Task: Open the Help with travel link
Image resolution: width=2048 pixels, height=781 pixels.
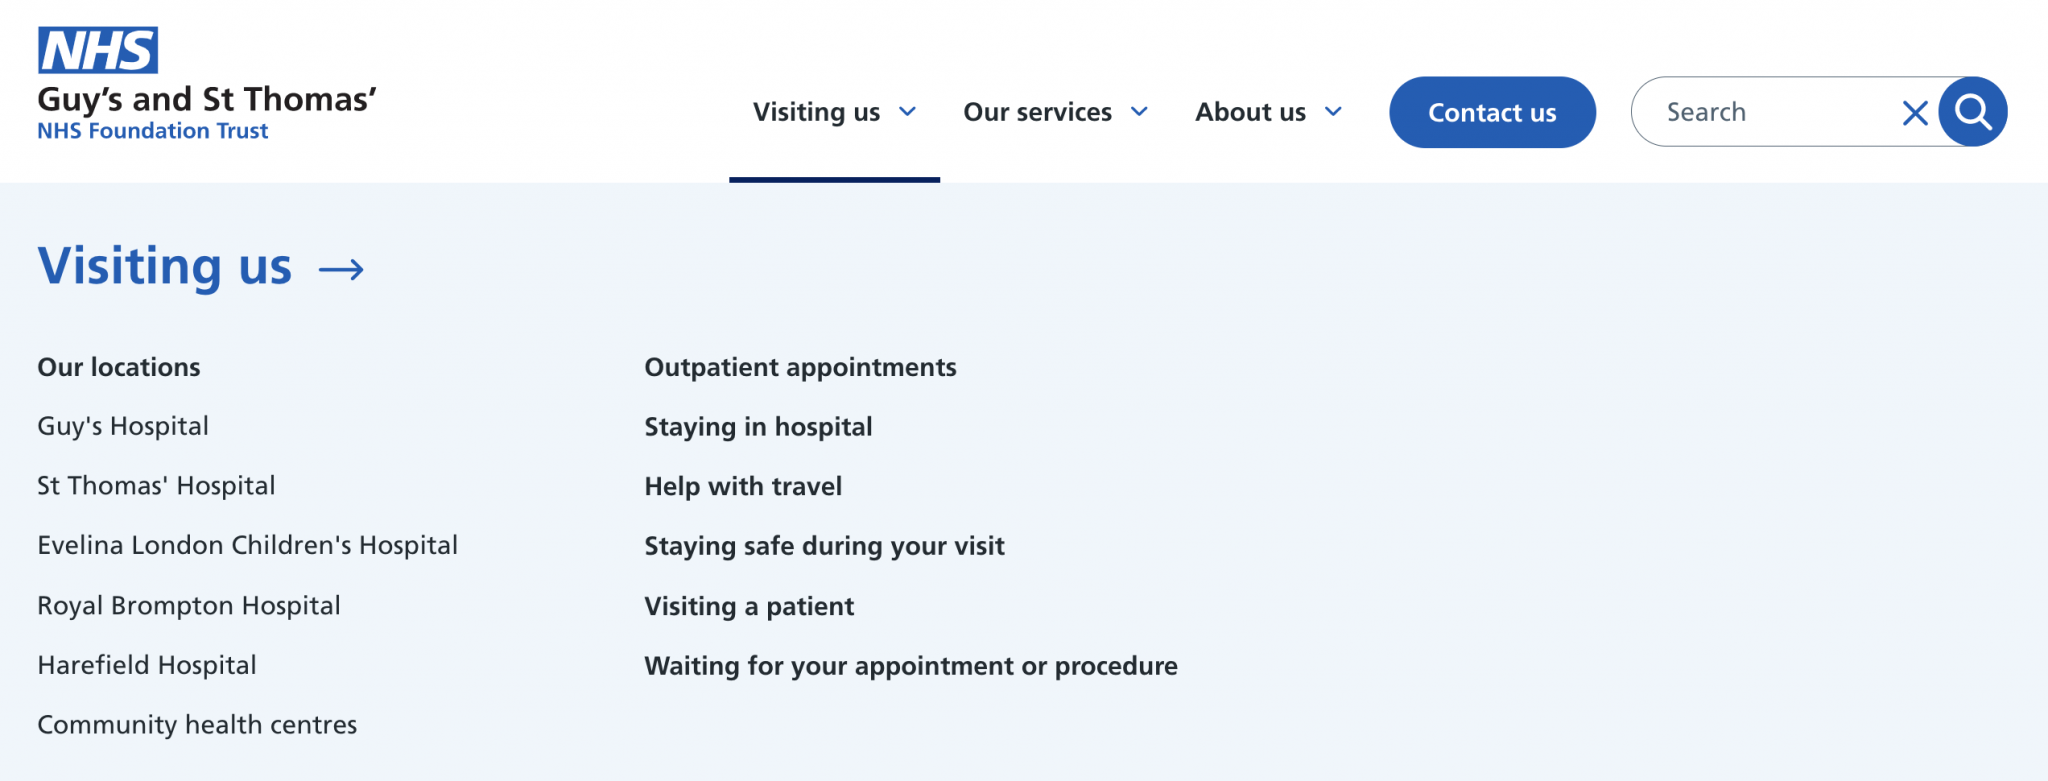Action: 743,486
